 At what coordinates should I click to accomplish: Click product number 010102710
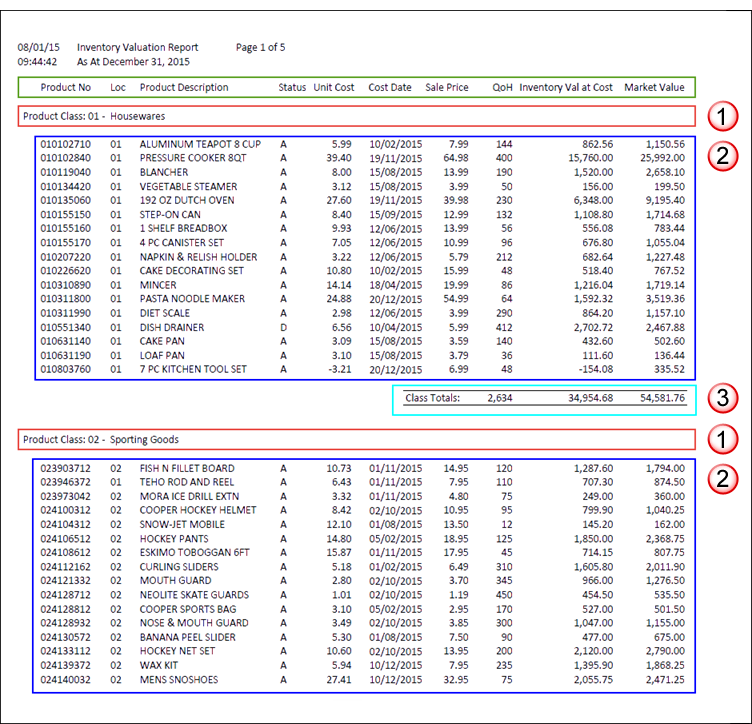tap(65, 144)
